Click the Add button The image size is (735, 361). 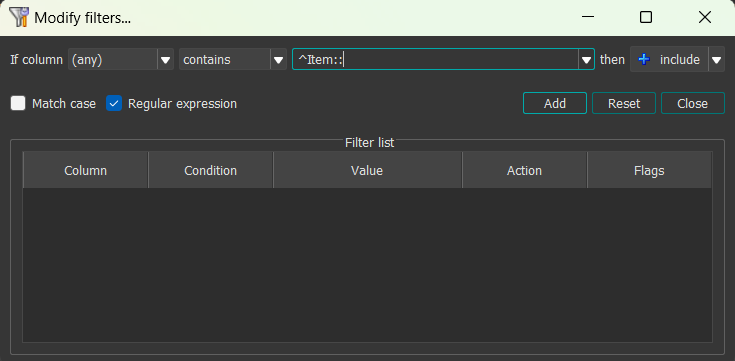[x=555, y=103]
